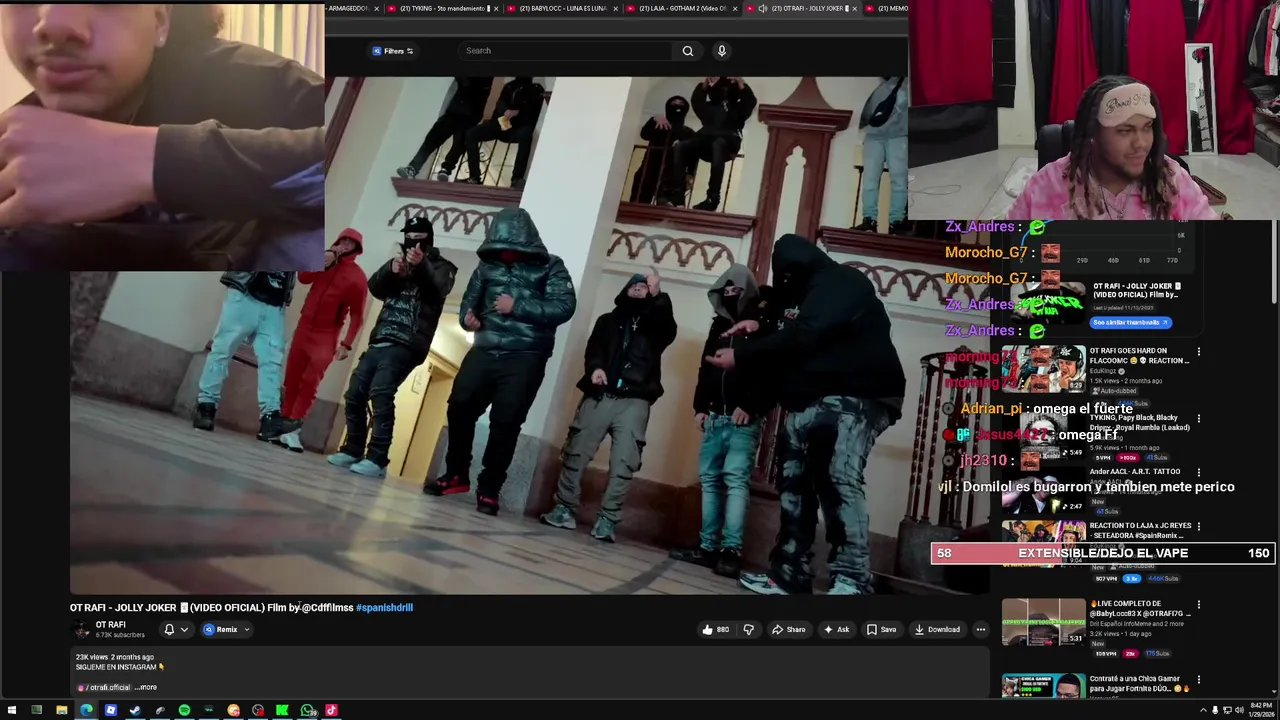Switch to the ARMAGEDDON browser tab
Viewport: 1280px width, 720px height.
pos(348,8)
